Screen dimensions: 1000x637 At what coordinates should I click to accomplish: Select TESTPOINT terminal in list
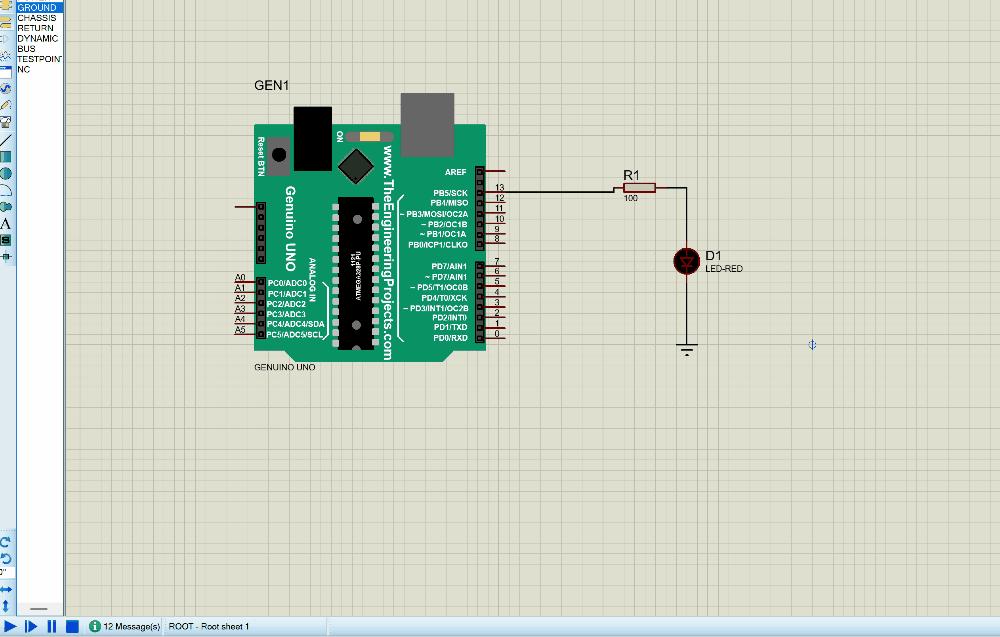(x=40, y=59)
